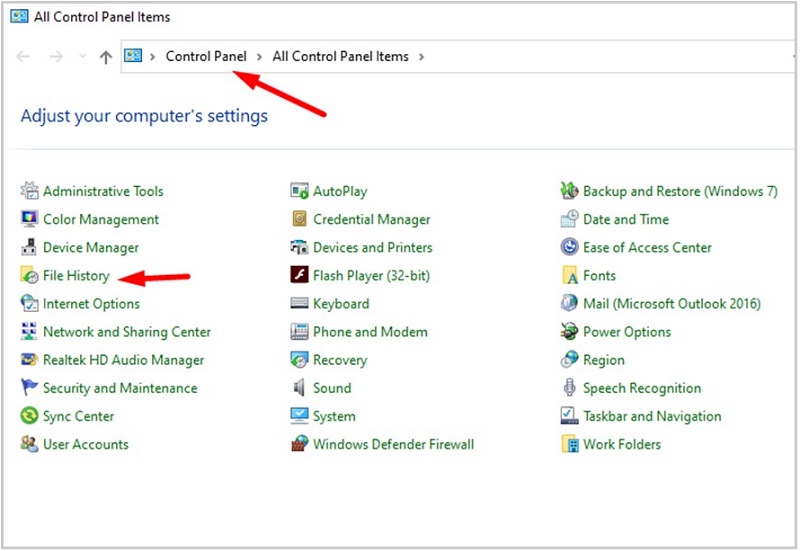This screenshot has width=800, height=551.
Task: Click the File History icon
Action: click(29, 276)
